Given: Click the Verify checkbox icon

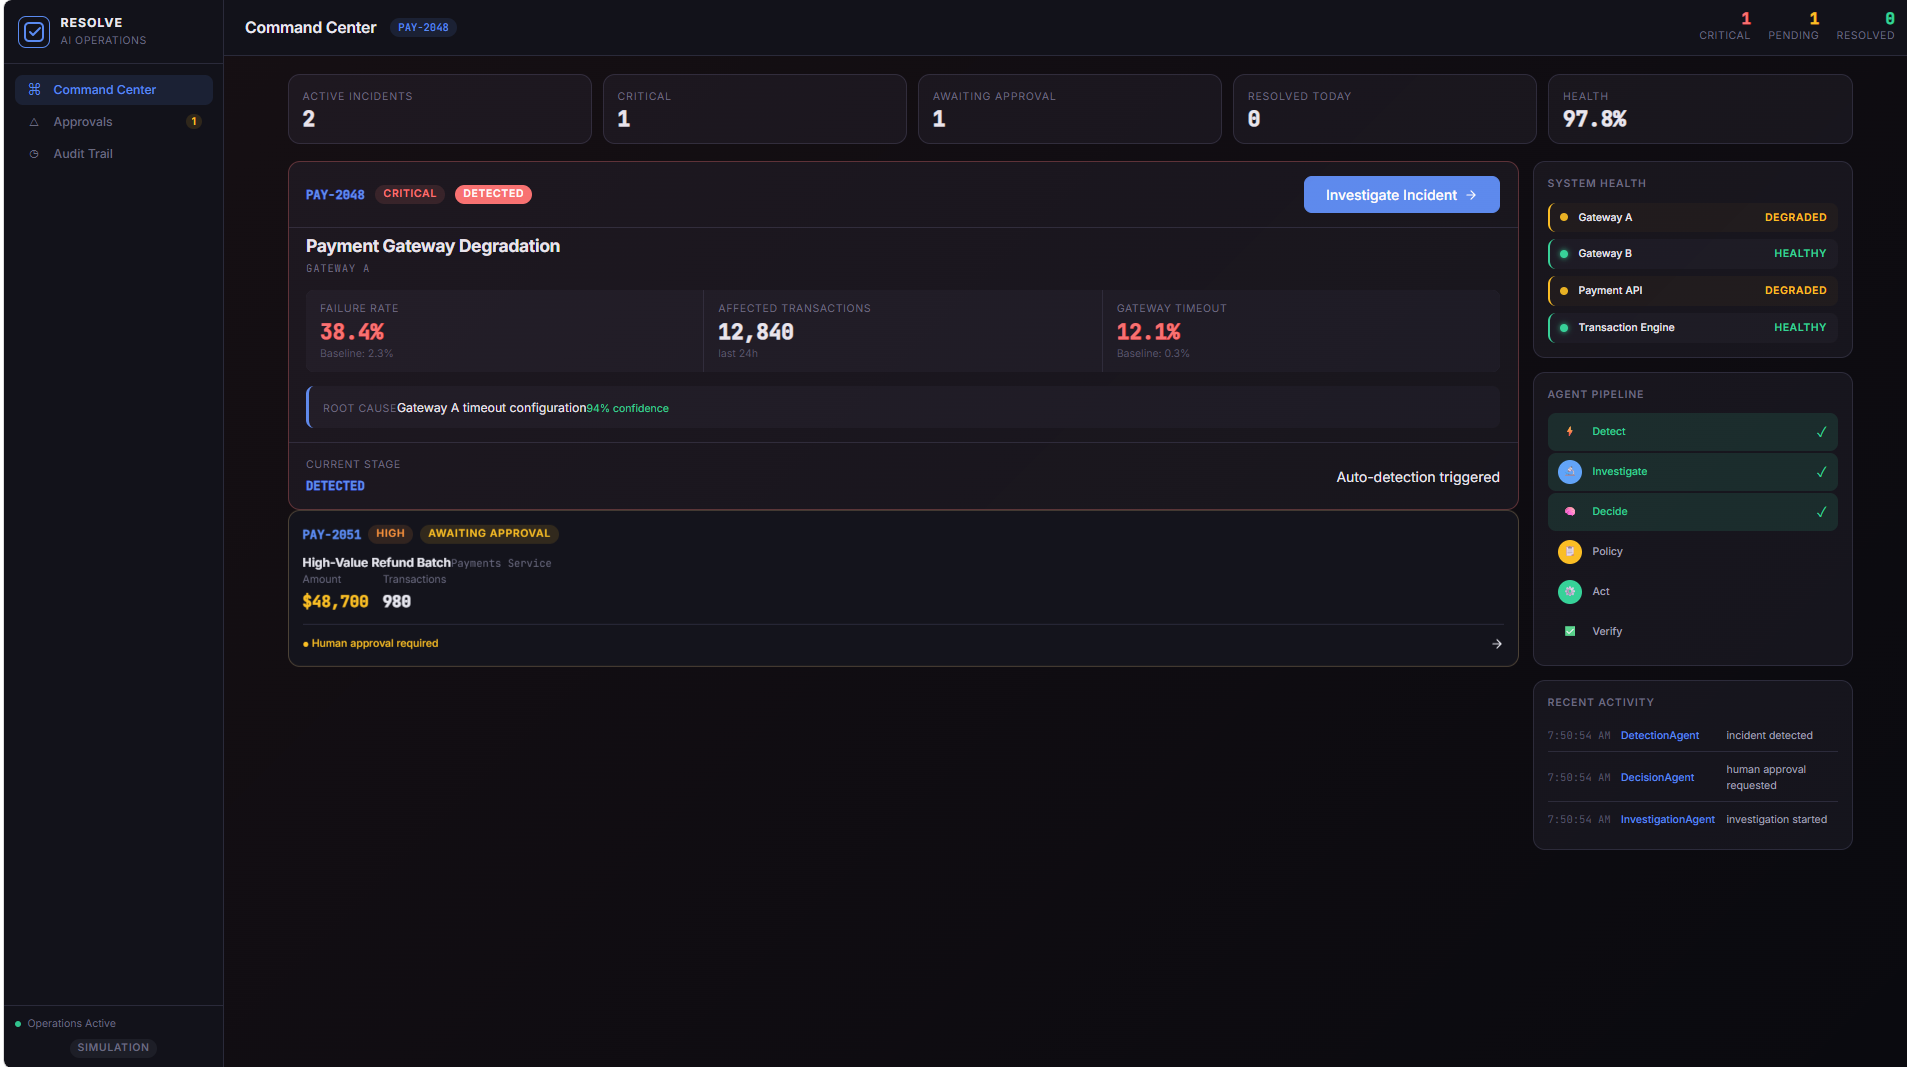Looking at the screenshot, I should (x=1570, y=632).
